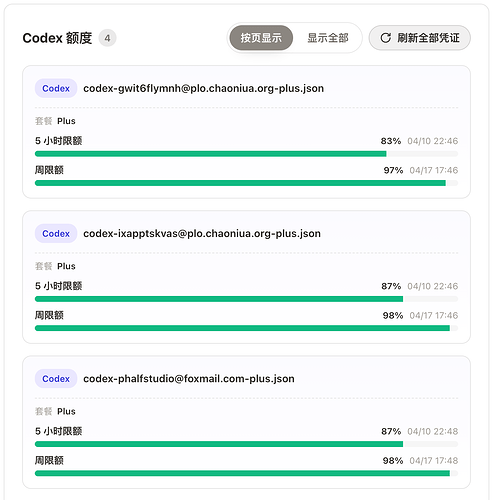This screenshot has width=493, height=500.
Task: Select the 按页显示 toggle option
Action: (261, 38)
